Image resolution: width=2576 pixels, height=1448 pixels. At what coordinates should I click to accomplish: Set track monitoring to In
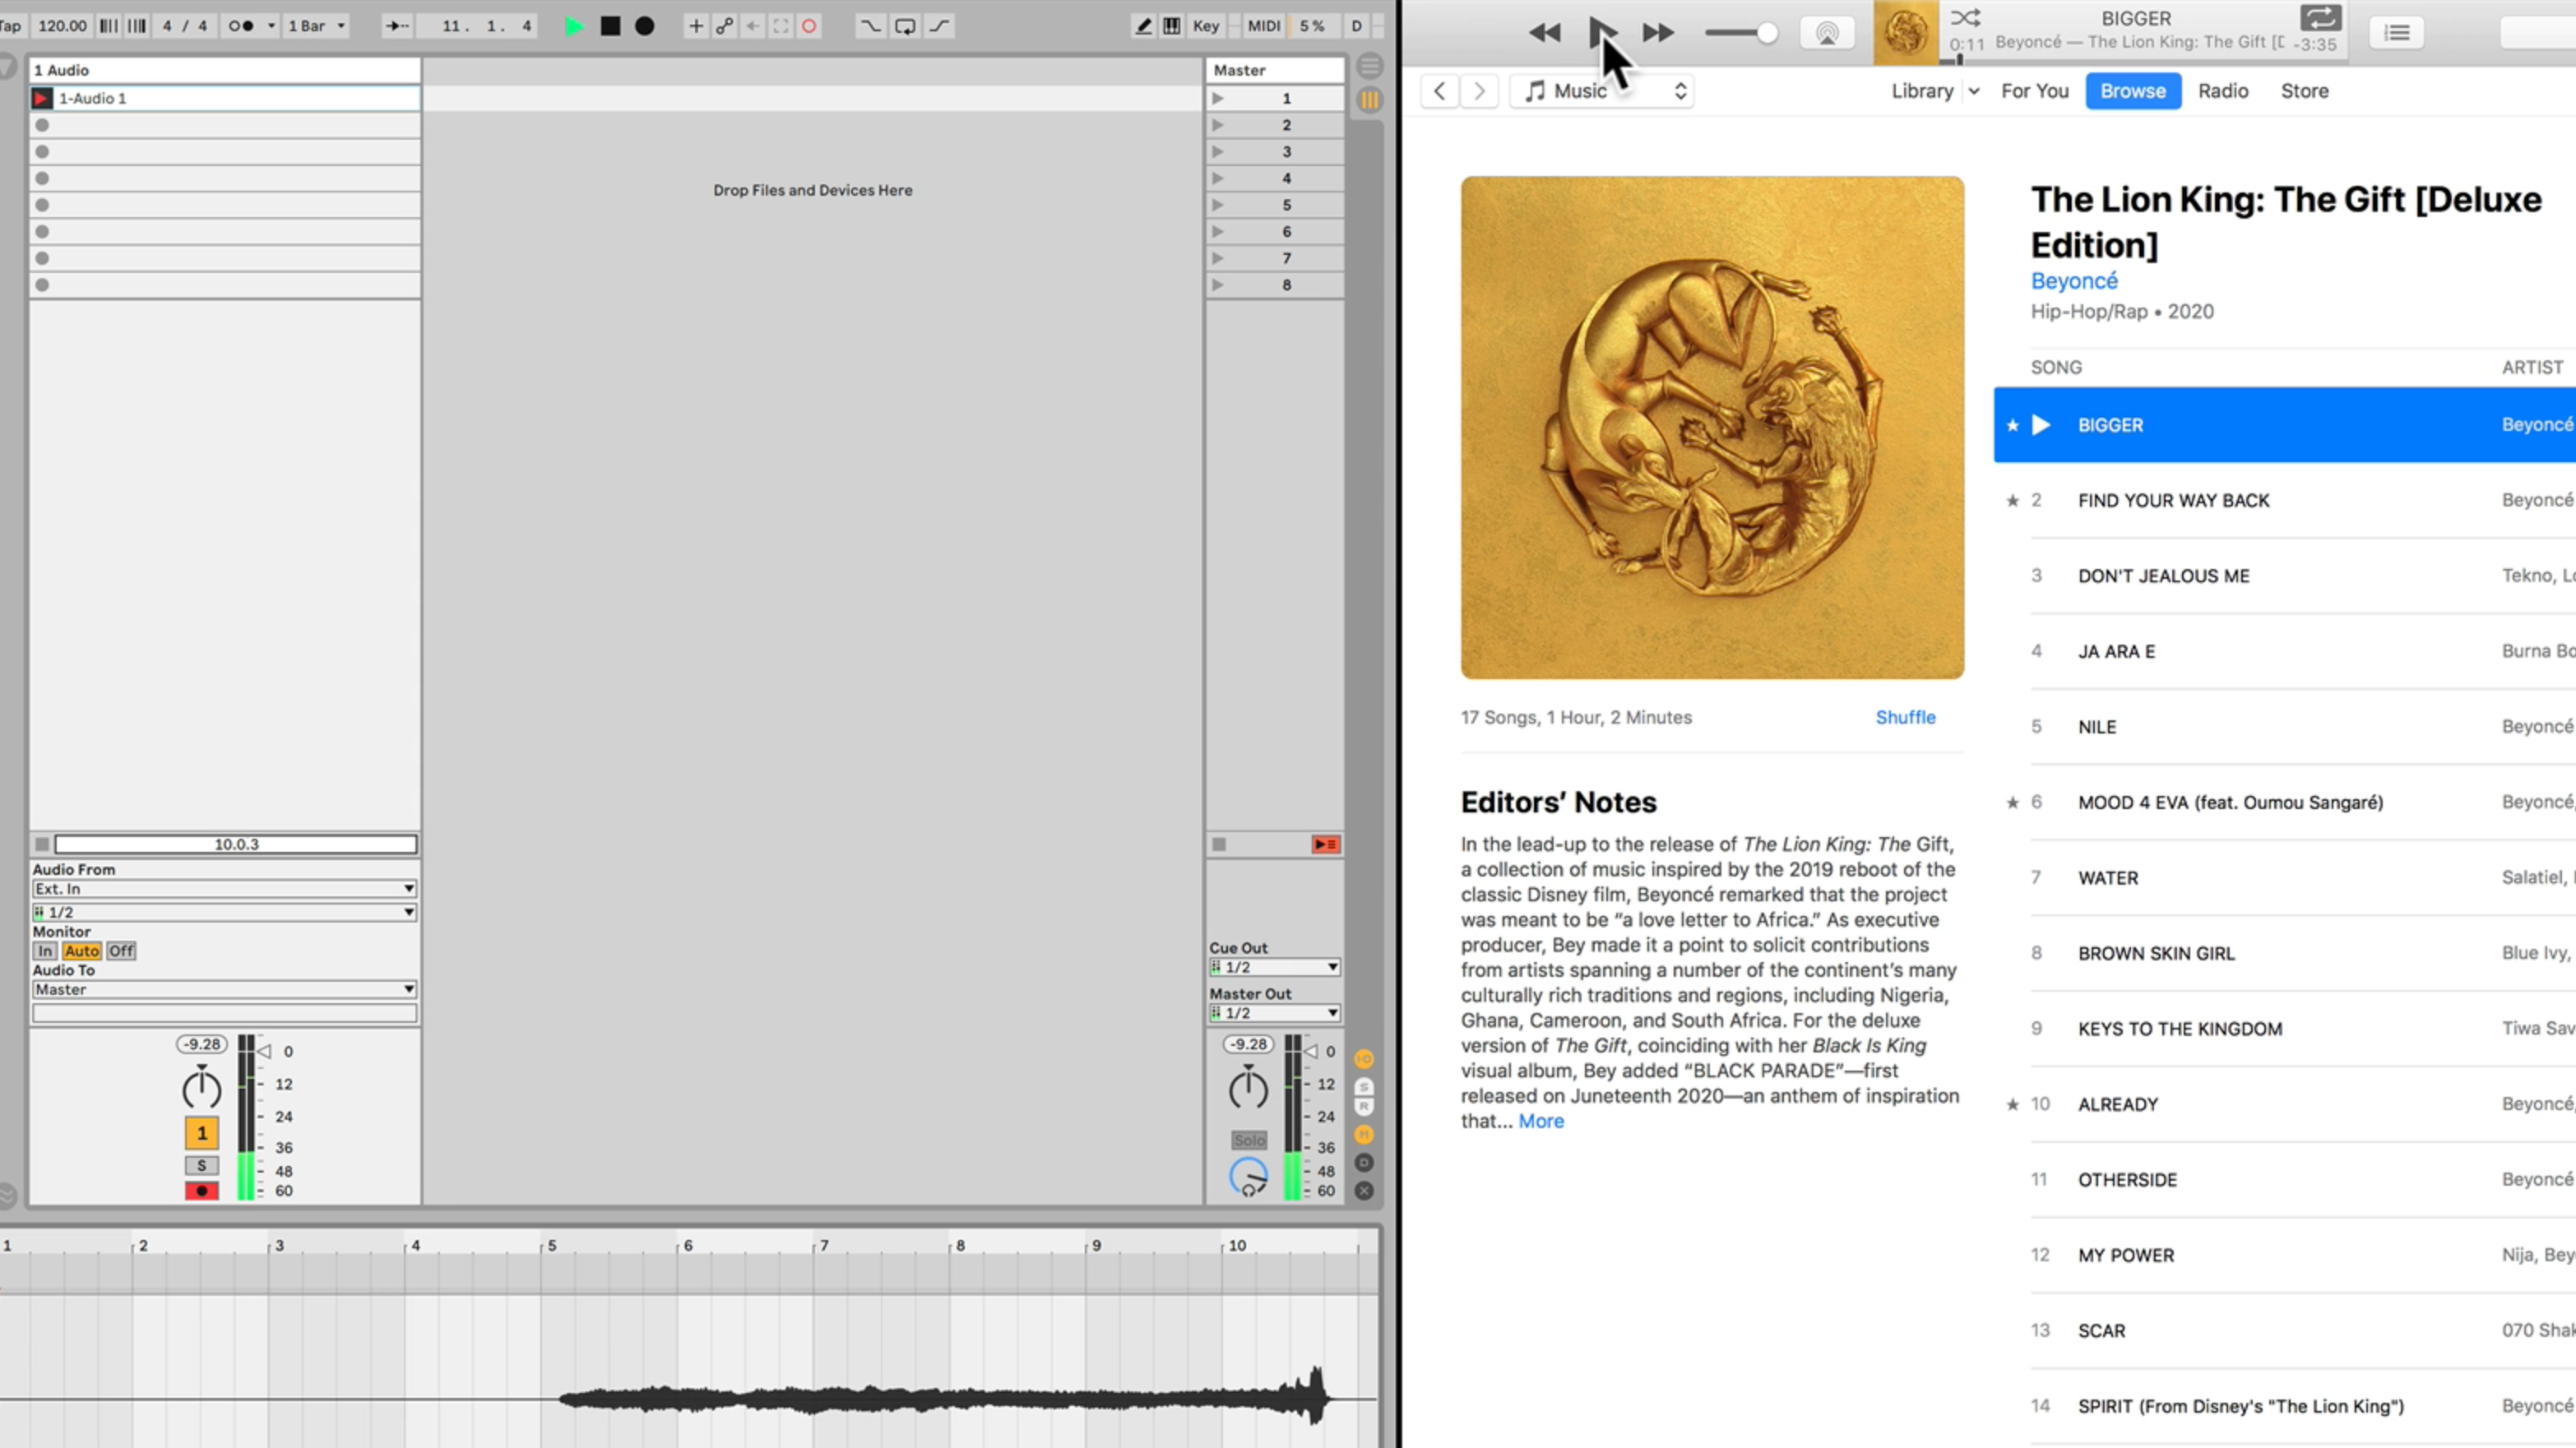coord(44,951)
